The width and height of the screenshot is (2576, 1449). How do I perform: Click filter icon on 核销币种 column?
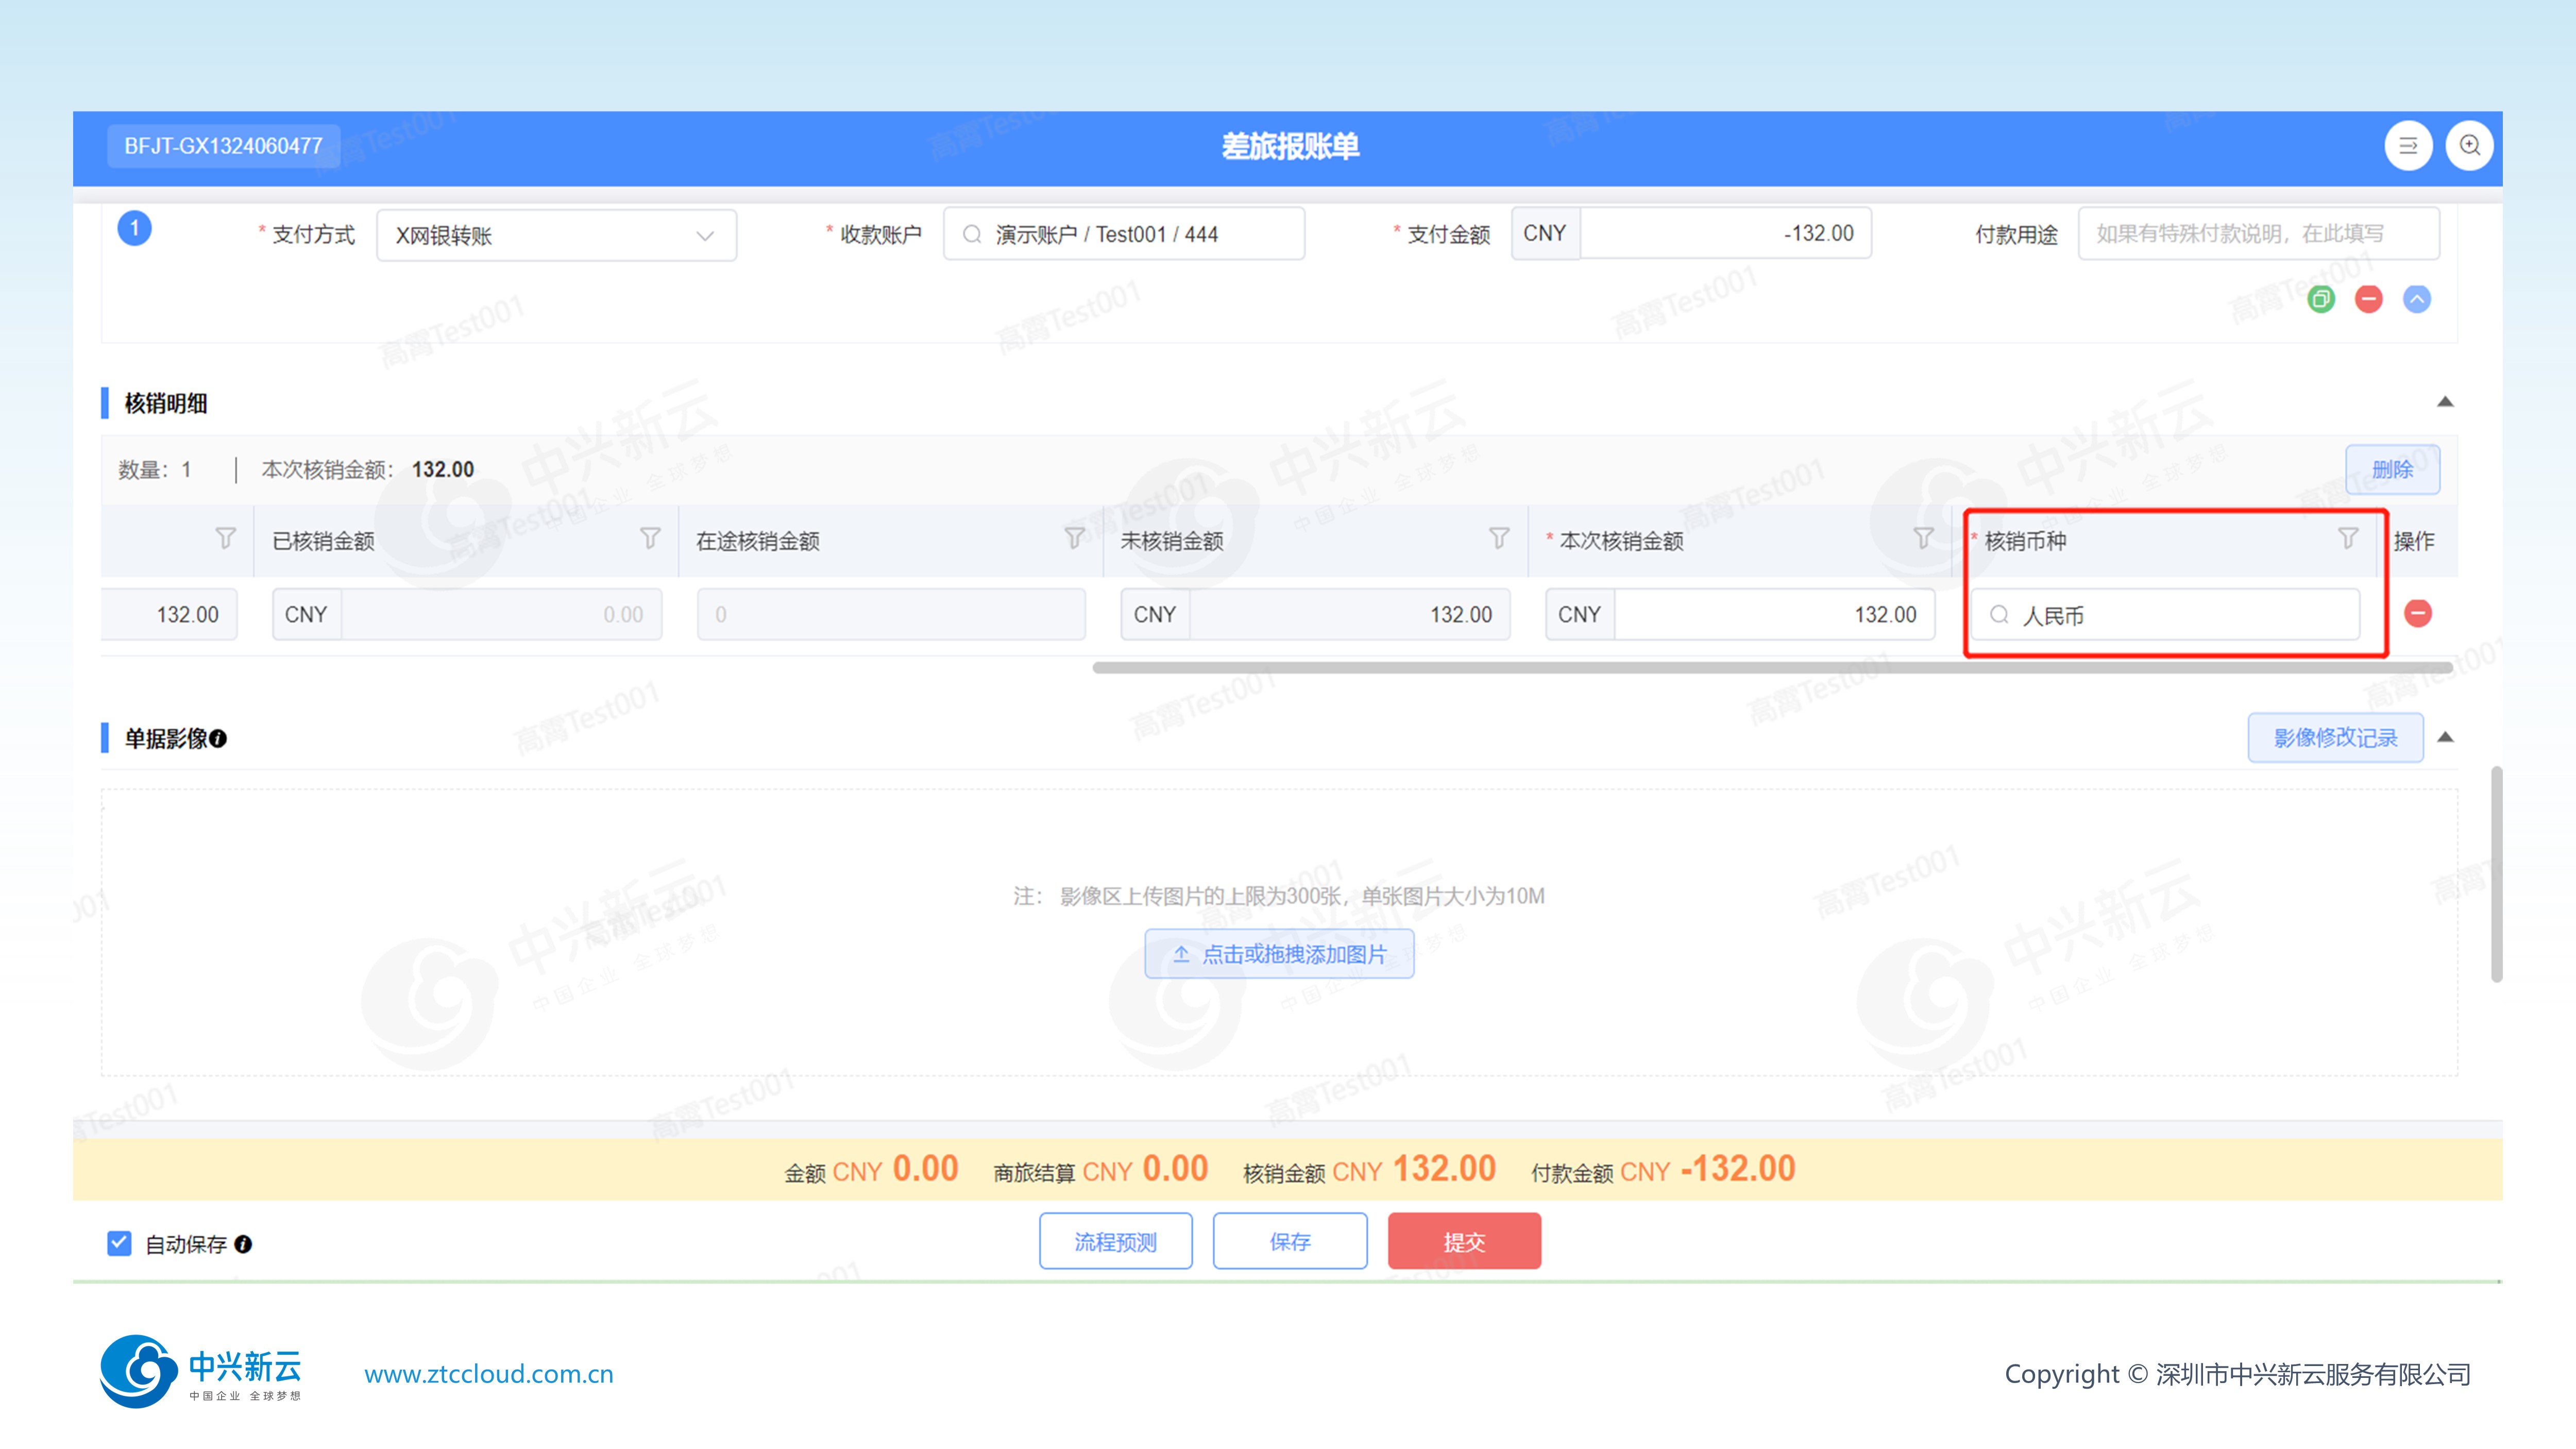(x=2348, y=539)
